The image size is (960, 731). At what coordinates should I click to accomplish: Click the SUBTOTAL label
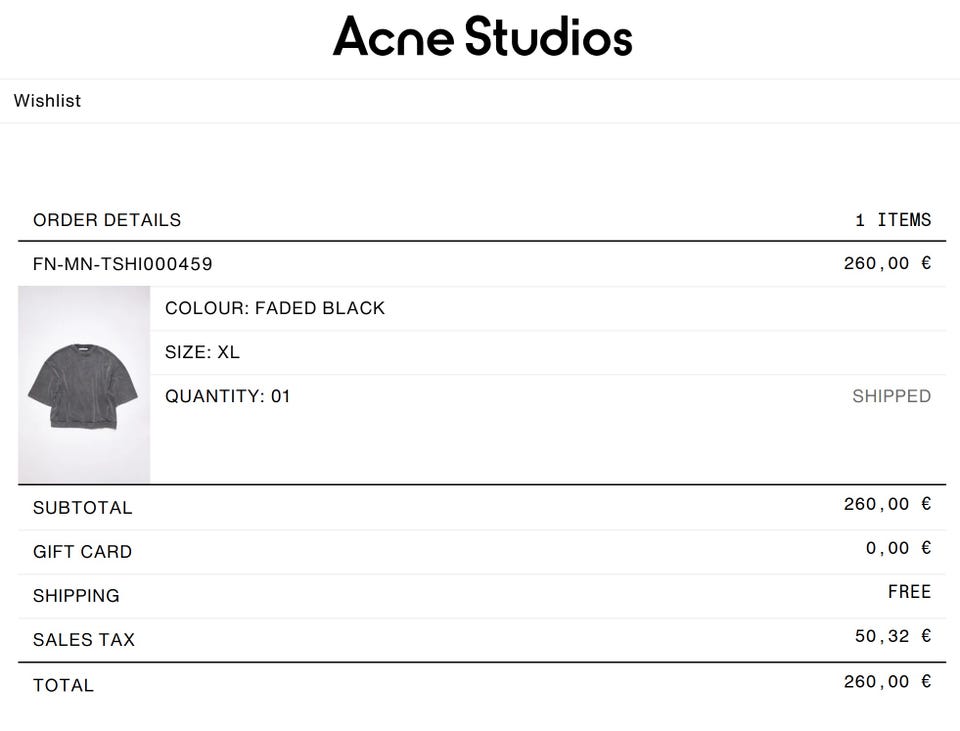point(82,508)
